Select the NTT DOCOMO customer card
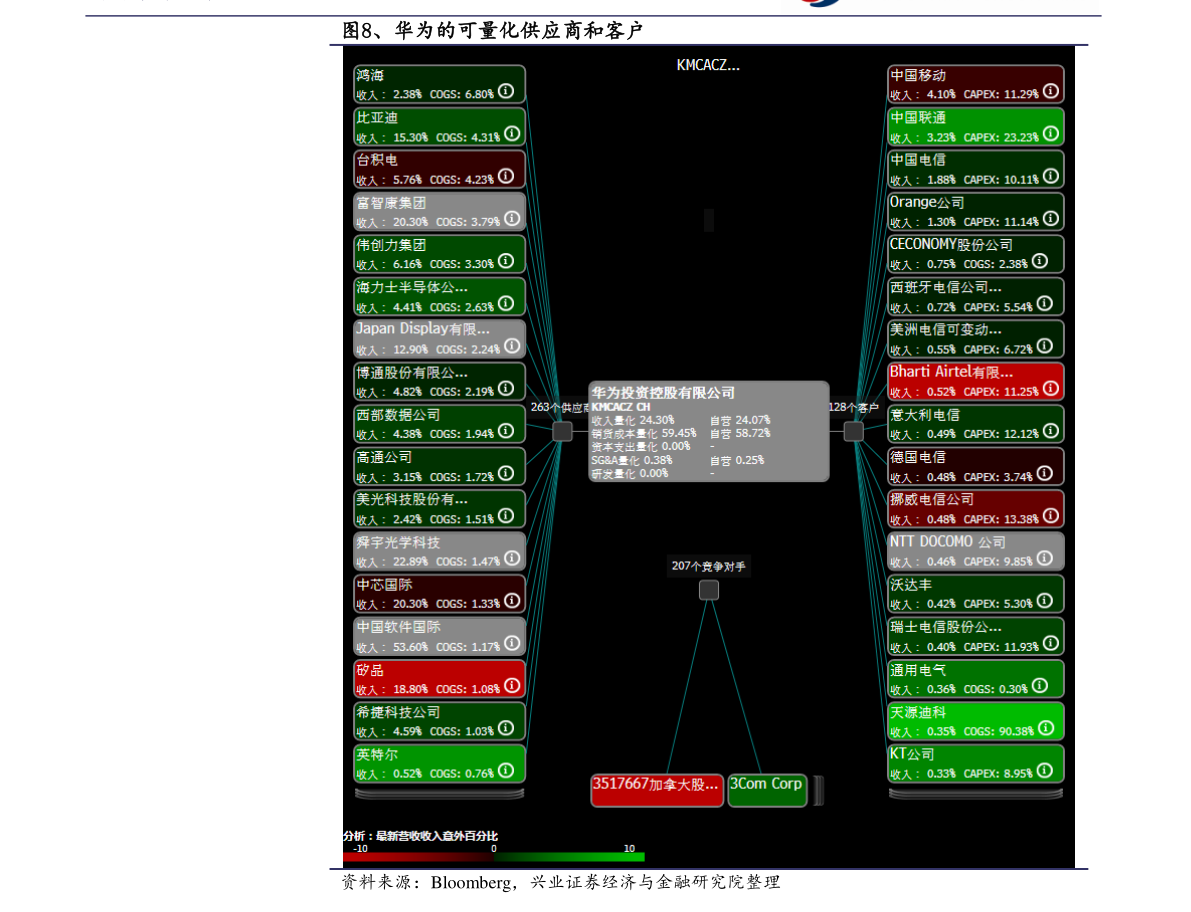The height and width of the screenshot is (912, 1191). pos(976,551)
